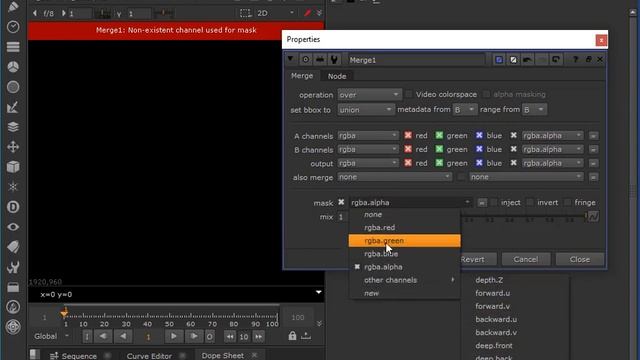Enable the invert checkbox

tap(530, 202)
